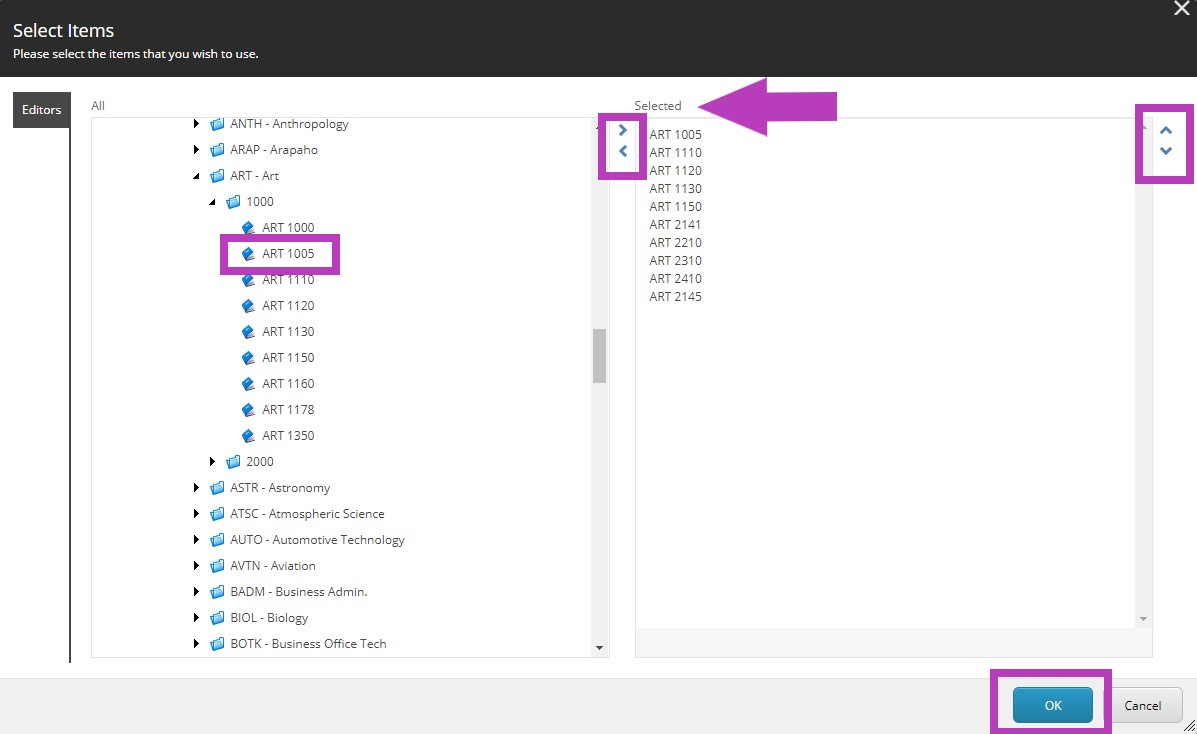
Task: Remove item from Selected with left arrow
Action: click(622, 151)
